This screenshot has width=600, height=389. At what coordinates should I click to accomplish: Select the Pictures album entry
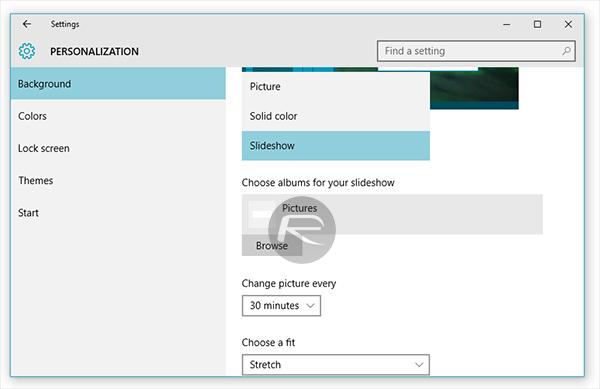[392, 214]
